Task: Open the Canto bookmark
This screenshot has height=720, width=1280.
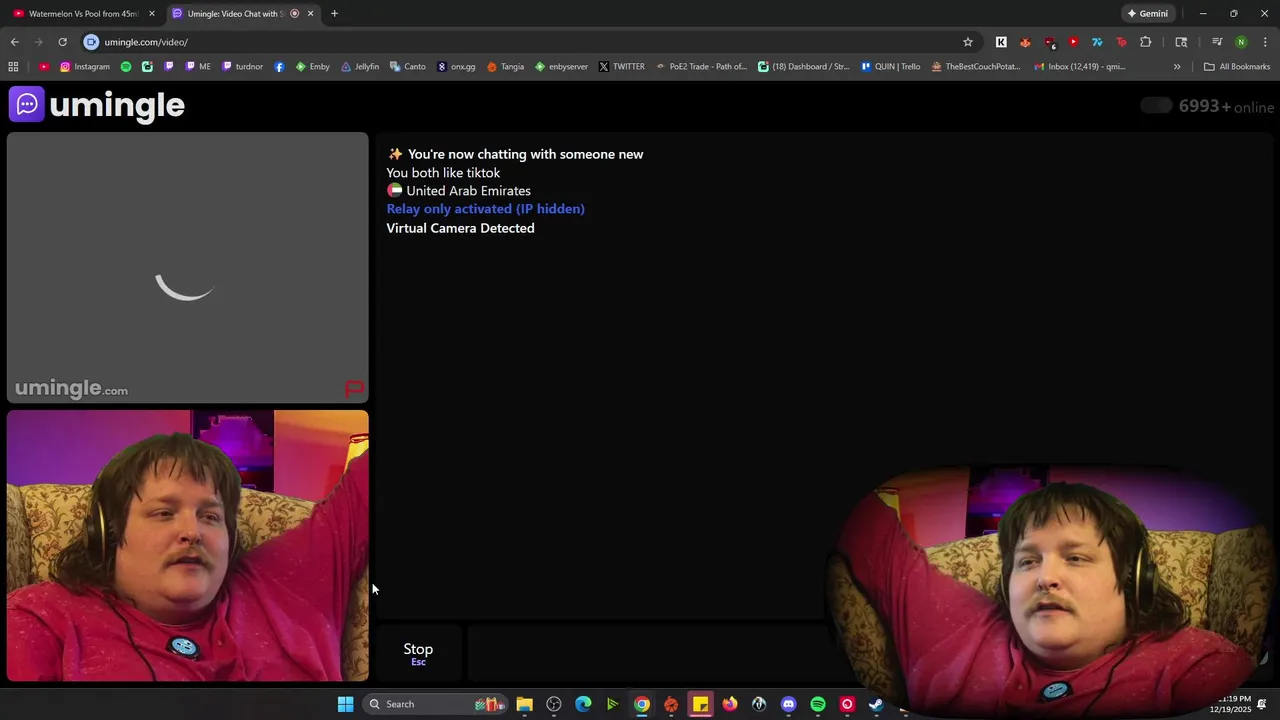Action: coord(408,67)
